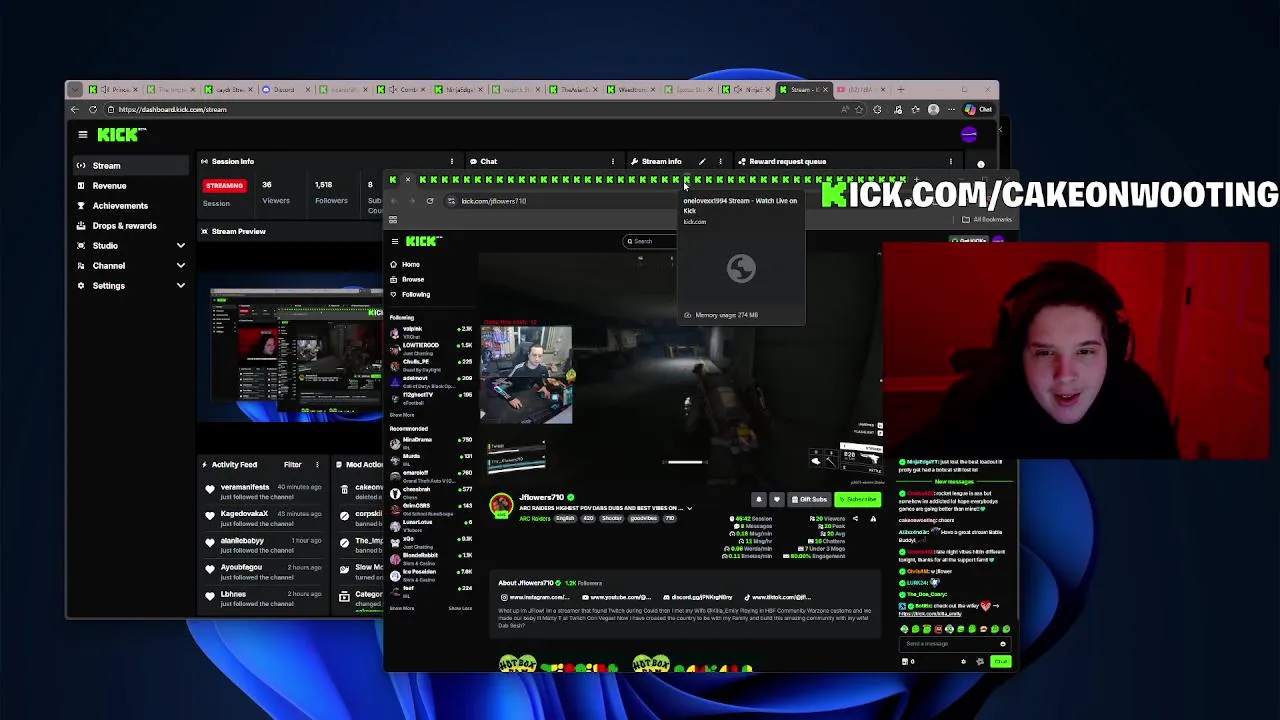
Task: Open the tab search dropdown in the back browser
Action: [x=75, y=89]
